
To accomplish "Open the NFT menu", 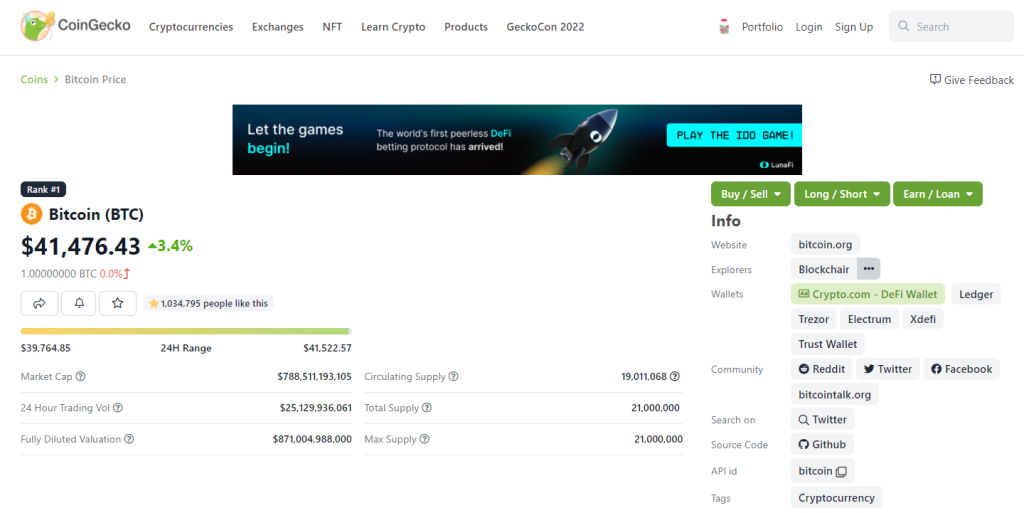I will point(332,27).
